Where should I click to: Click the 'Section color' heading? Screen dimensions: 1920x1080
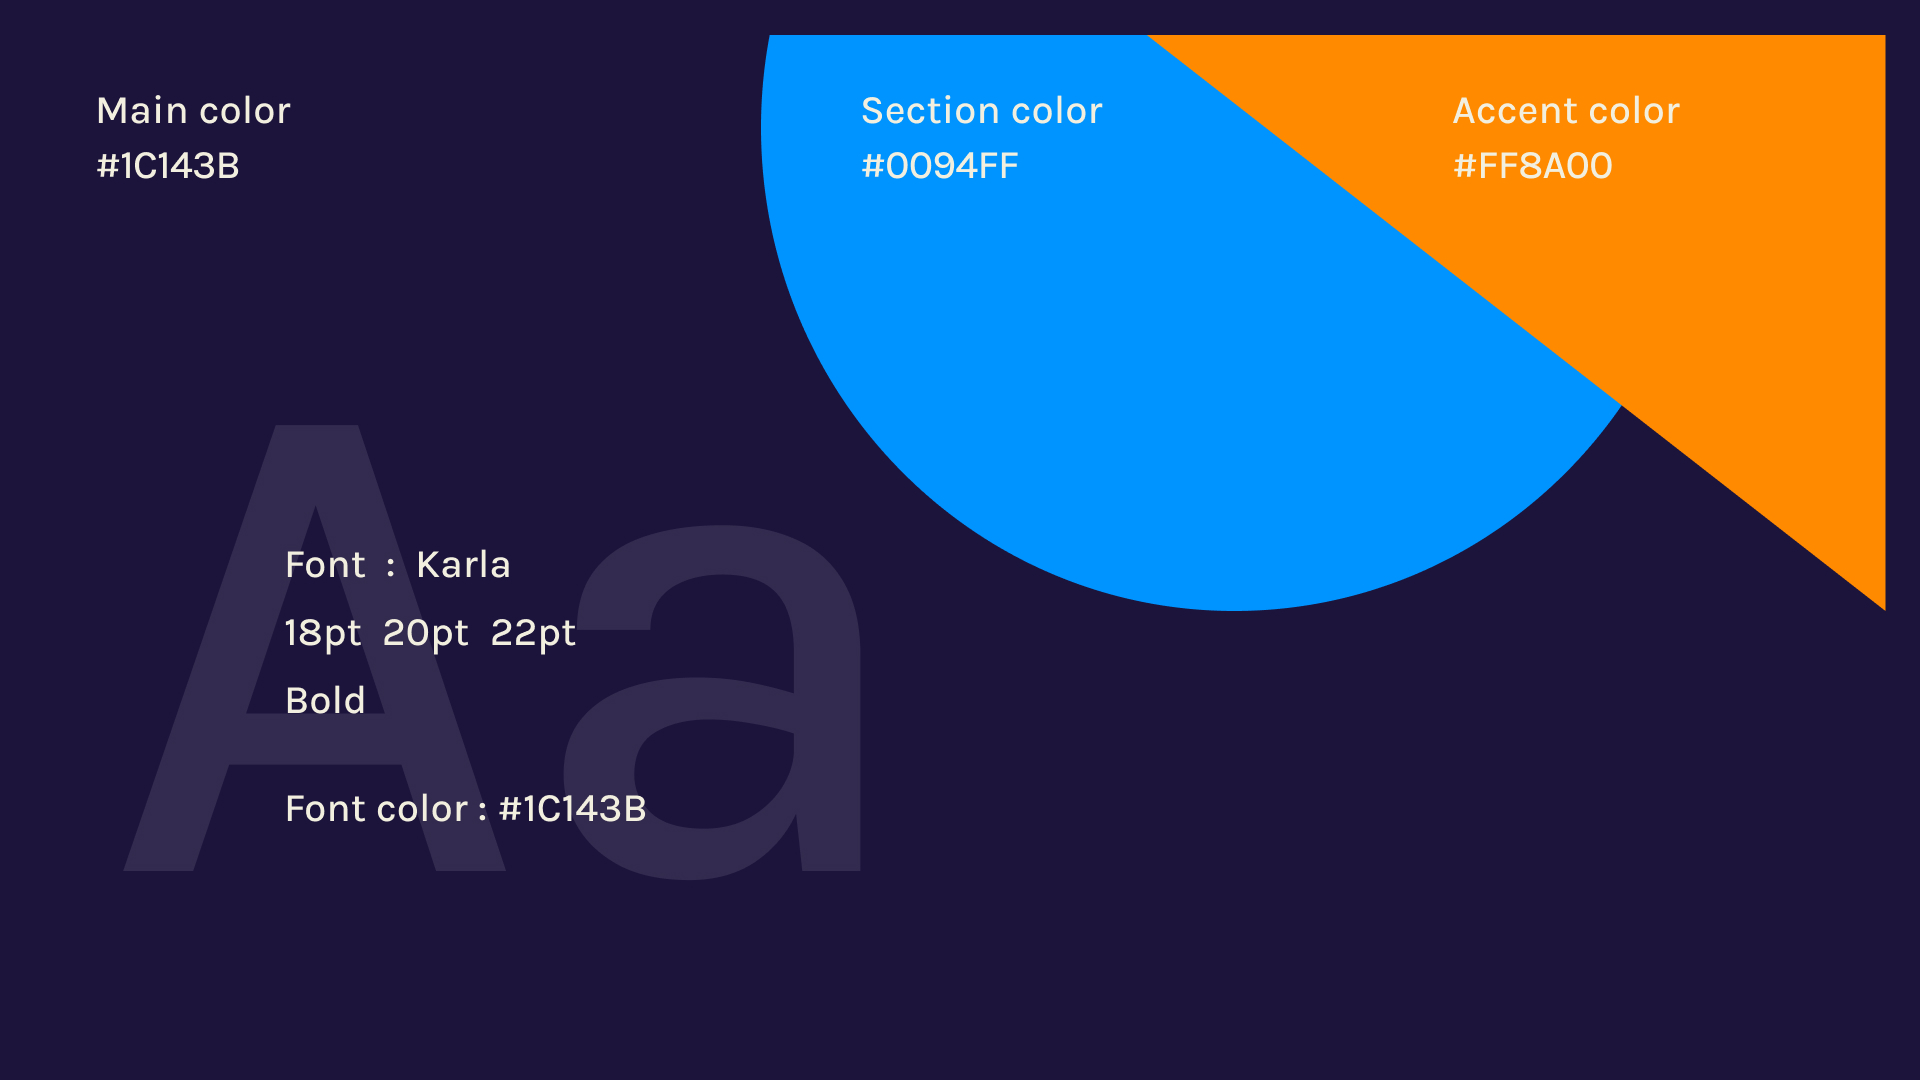[x=981, y=111]
